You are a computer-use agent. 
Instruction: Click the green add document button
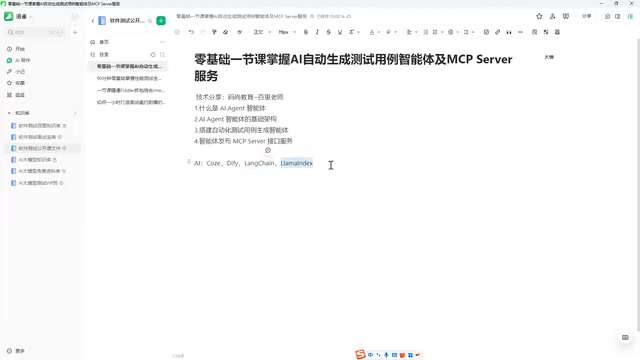[161, 20]
